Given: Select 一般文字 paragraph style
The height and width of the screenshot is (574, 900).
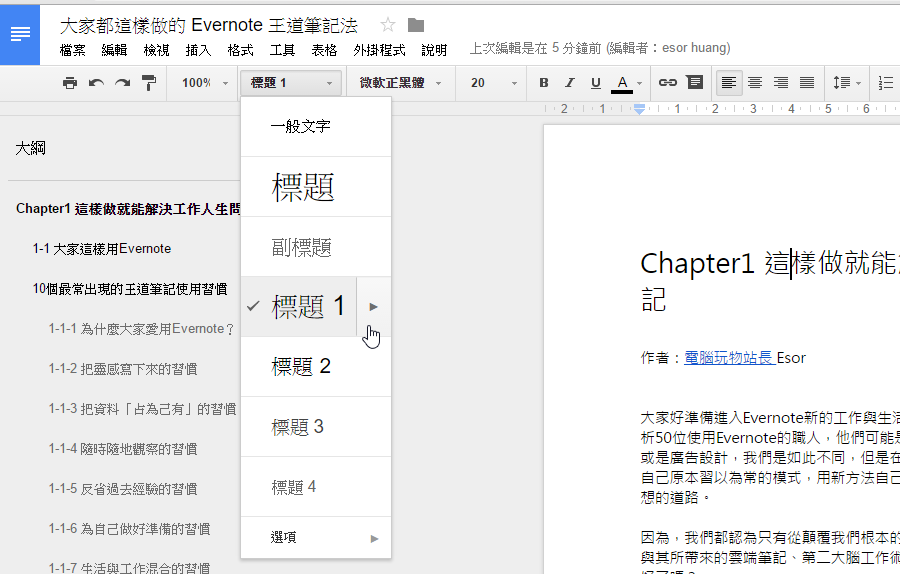Looking at the screenshot, I should [x=316, y=126].
